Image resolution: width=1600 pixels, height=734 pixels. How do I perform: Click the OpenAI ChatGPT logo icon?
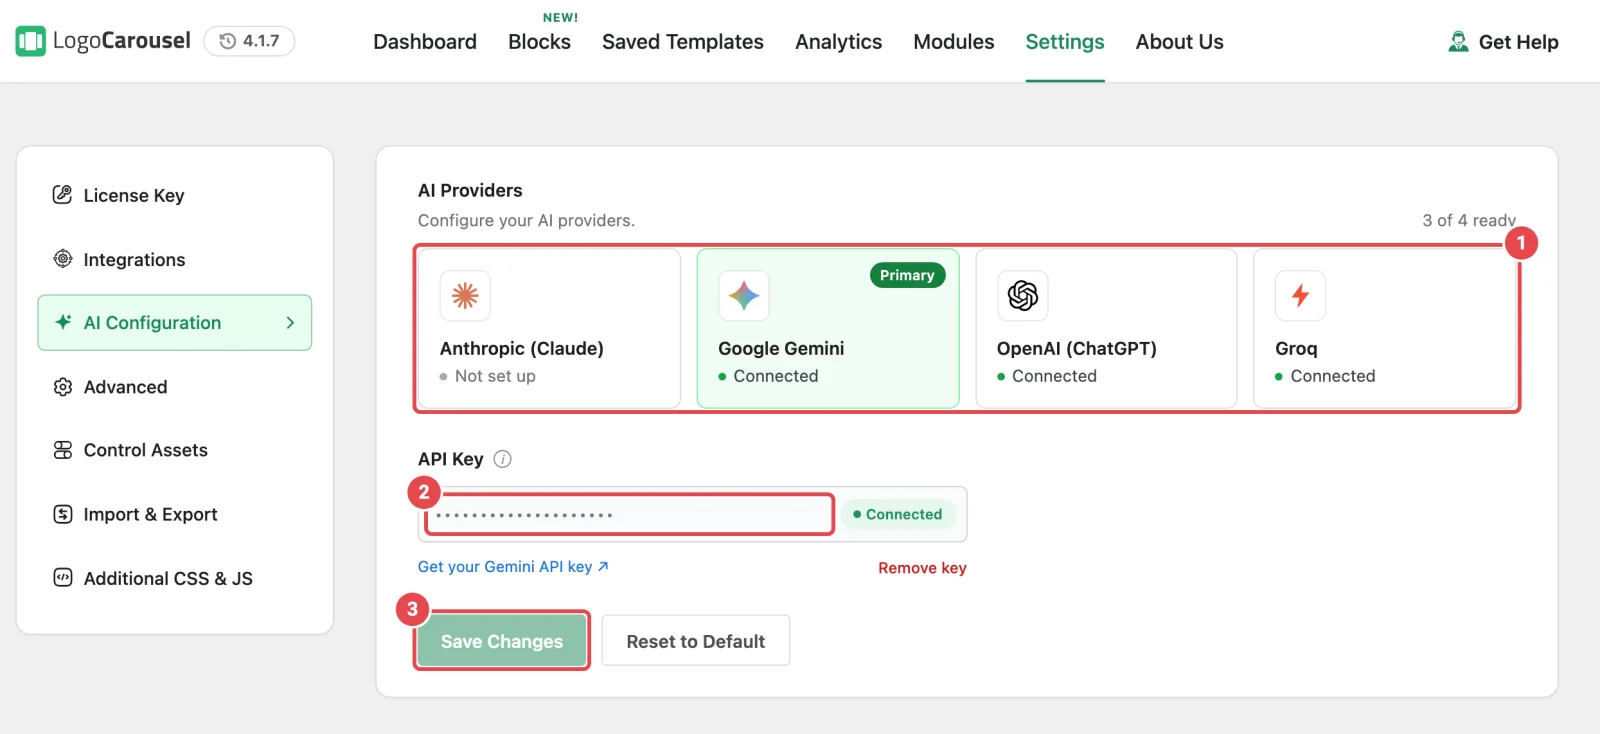click(x=1022, y=295)
